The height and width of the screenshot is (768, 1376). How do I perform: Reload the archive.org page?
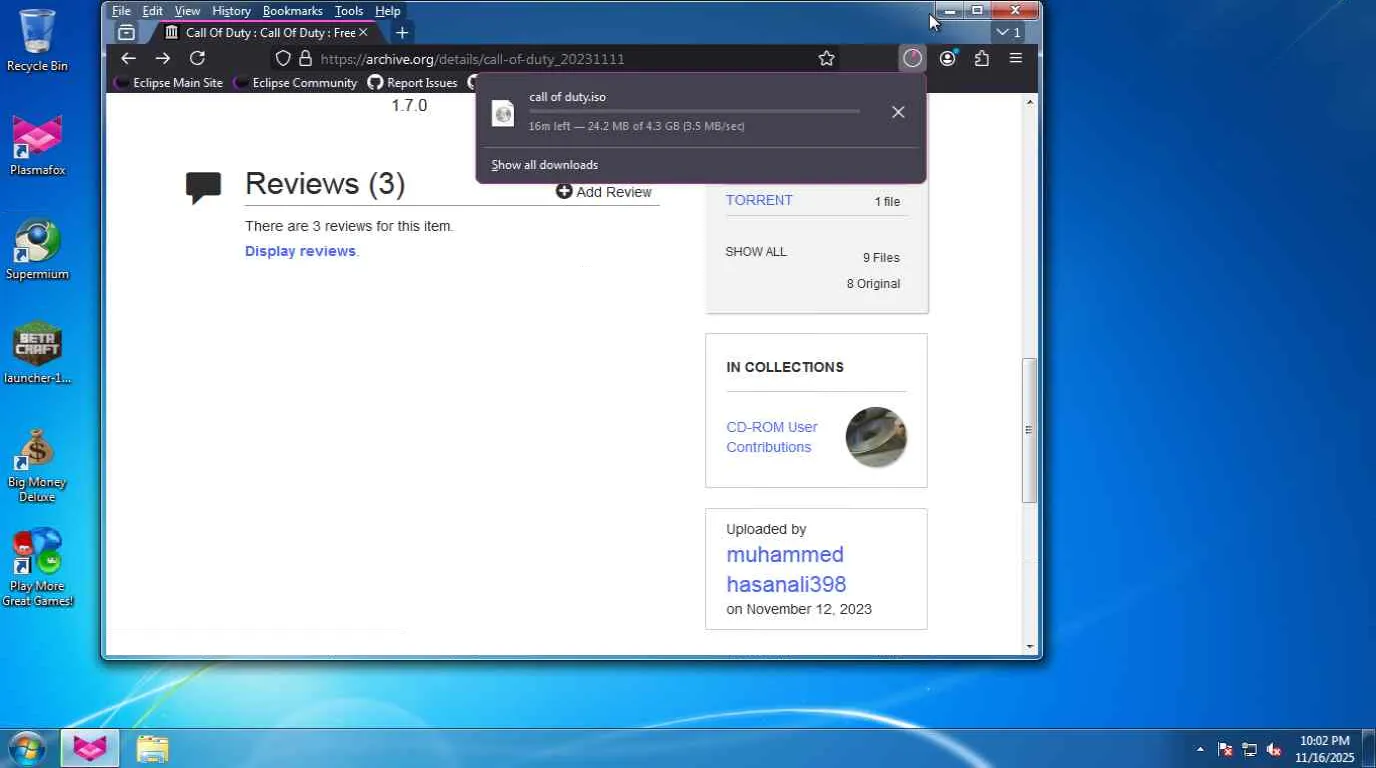197,59
